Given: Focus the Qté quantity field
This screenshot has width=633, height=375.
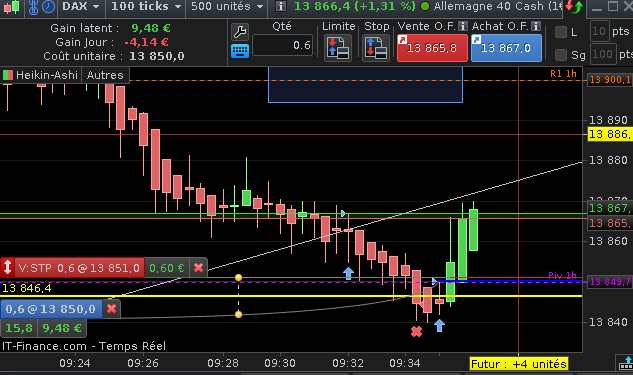Looking at the screenshot, I should click(283, 45).
